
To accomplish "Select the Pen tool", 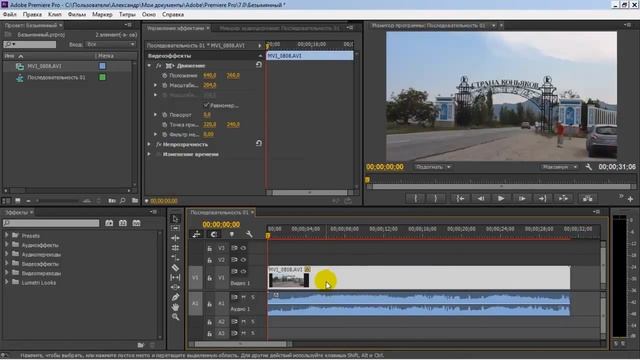I will point(176,297).
